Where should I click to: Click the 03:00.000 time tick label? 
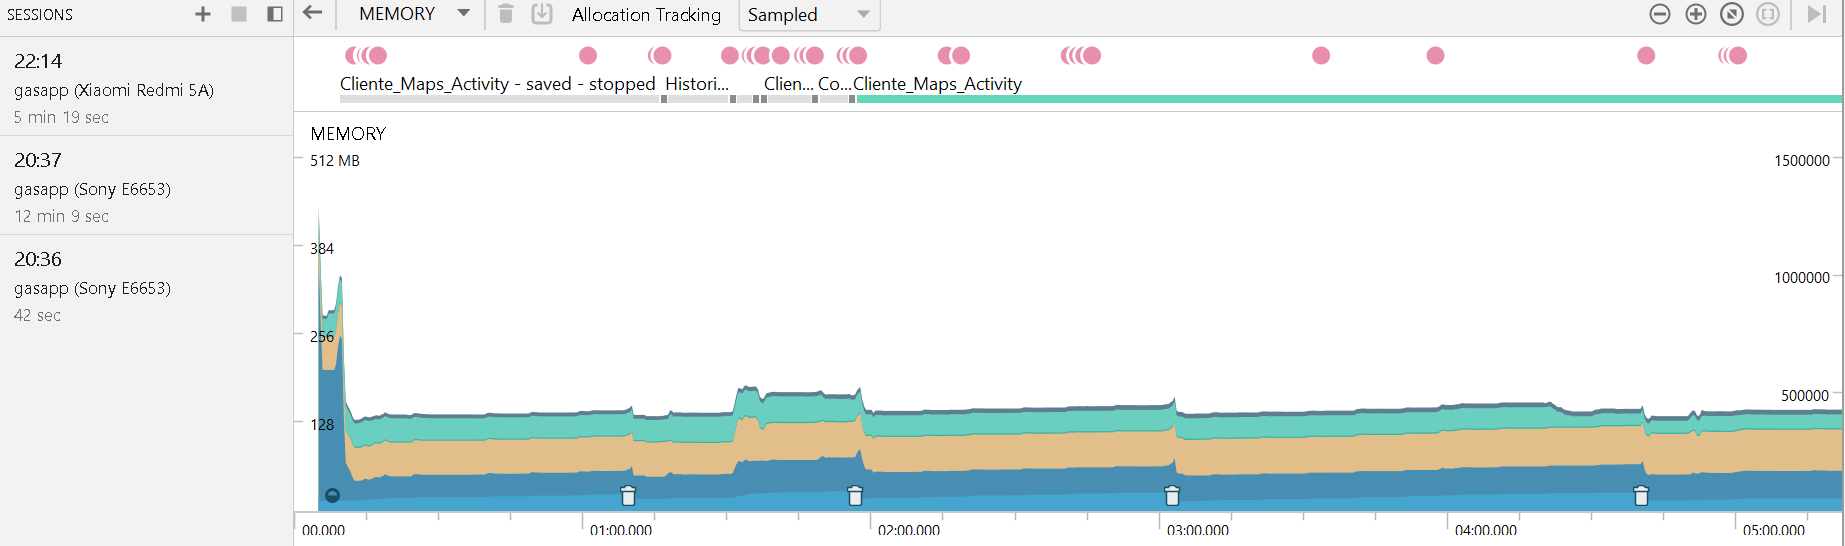[1198, 531]
